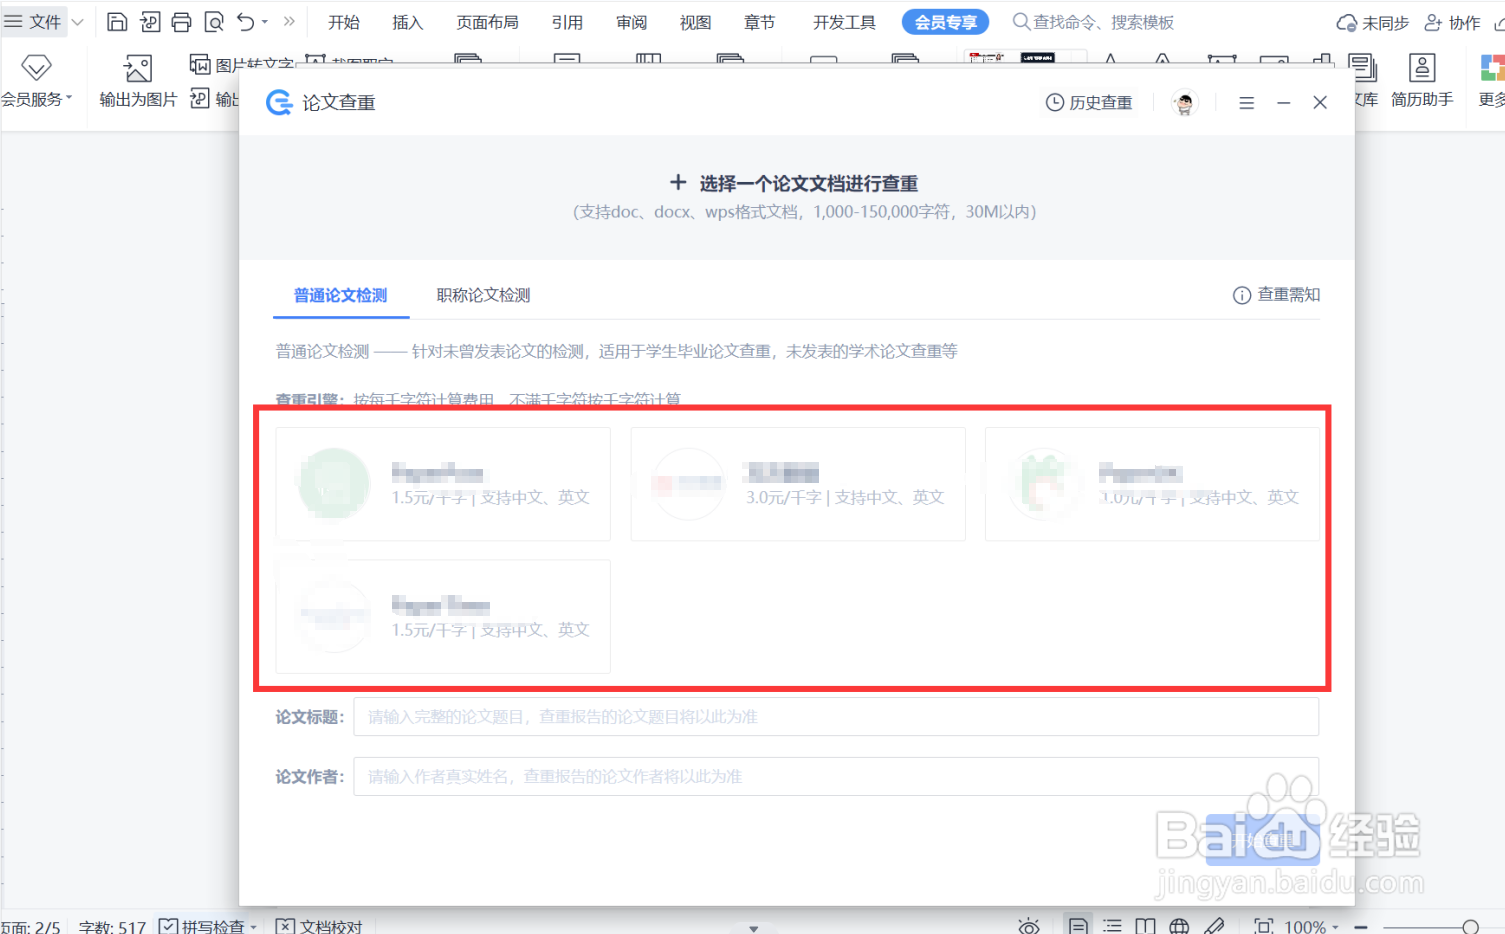Toggle 文档校对 document proofreading

tap(319, 926)
